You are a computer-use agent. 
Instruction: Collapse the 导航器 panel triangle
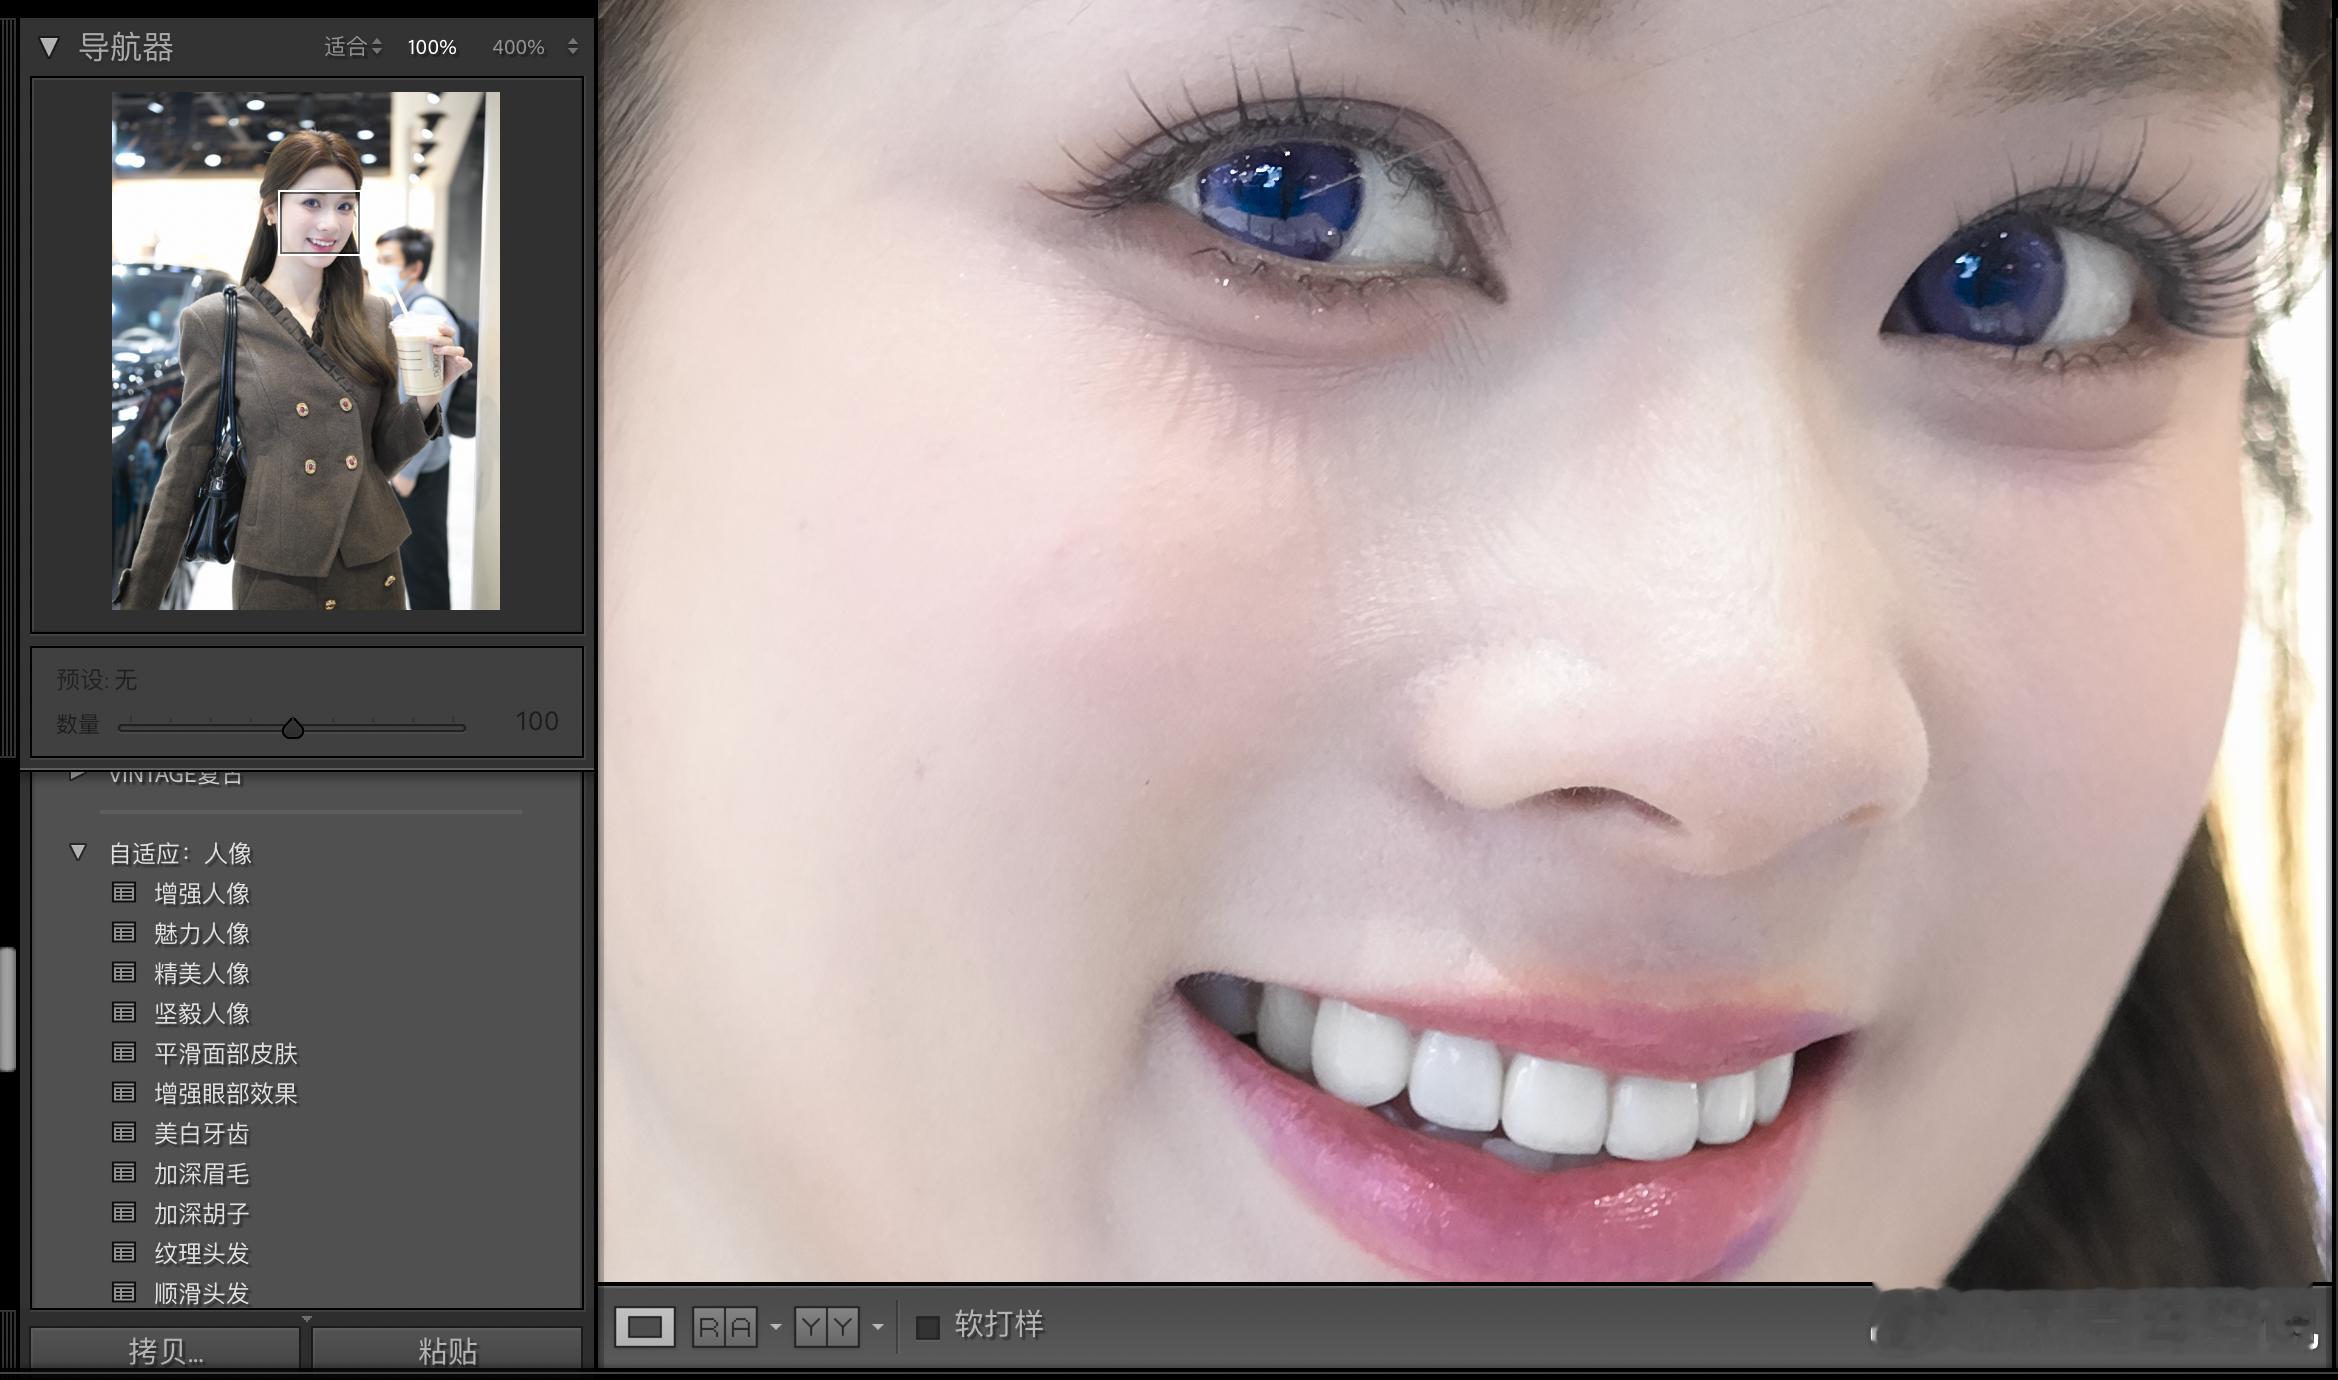pos(48,47)
